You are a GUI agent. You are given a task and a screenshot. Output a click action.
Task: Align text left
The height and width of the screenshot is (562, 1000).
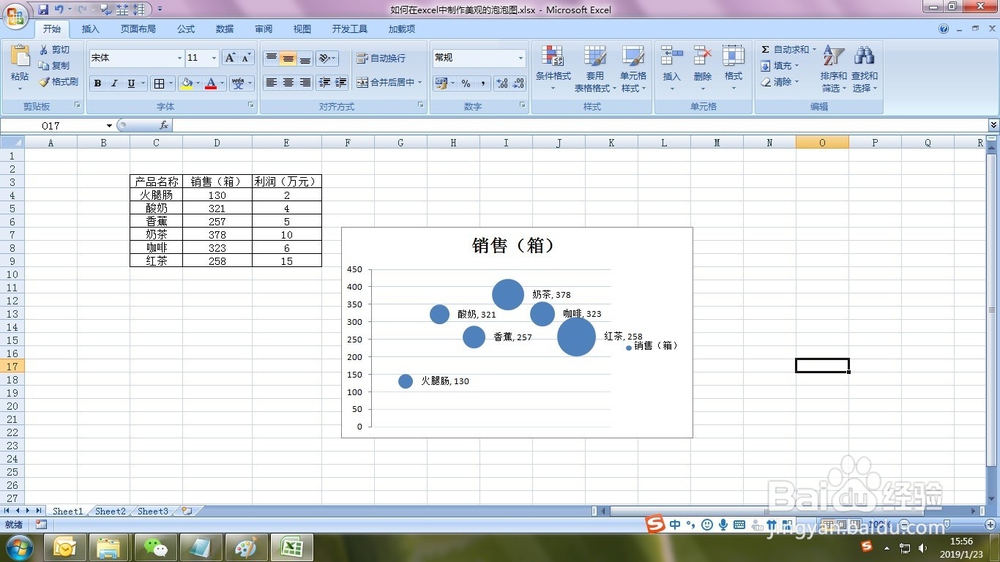[271, 82]
